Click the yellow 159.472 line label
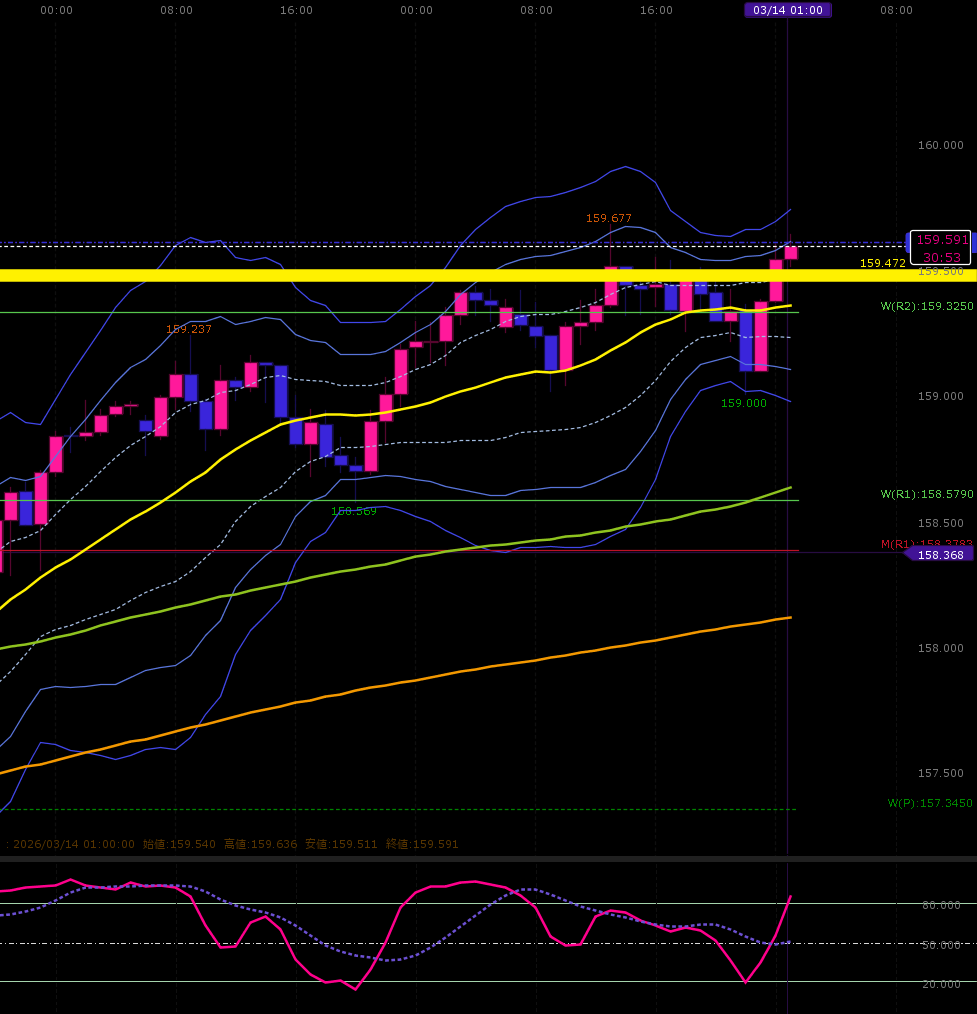Screen dimensions: 977x1014 point(882,263)
